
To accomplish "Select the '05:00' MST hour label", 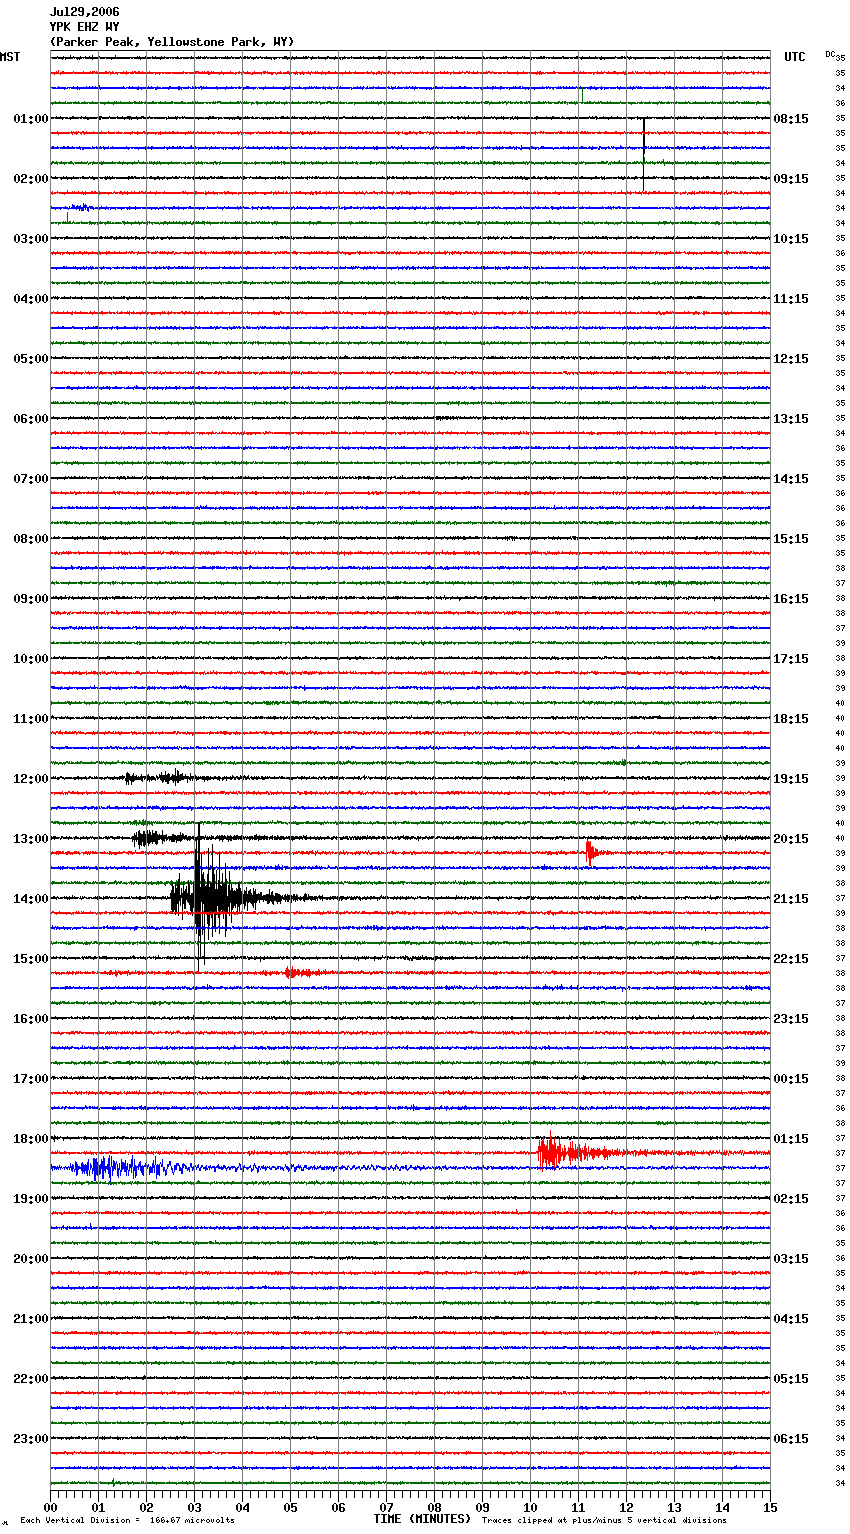I will click(30, 359).
